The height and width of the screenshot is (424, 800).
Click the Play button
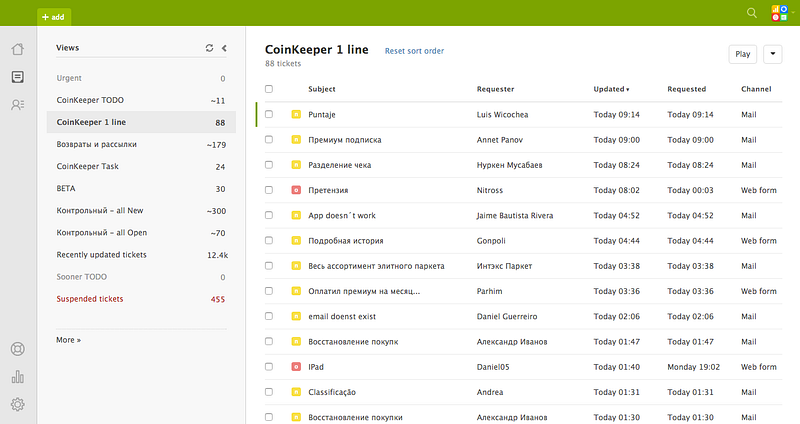point(742,54)
